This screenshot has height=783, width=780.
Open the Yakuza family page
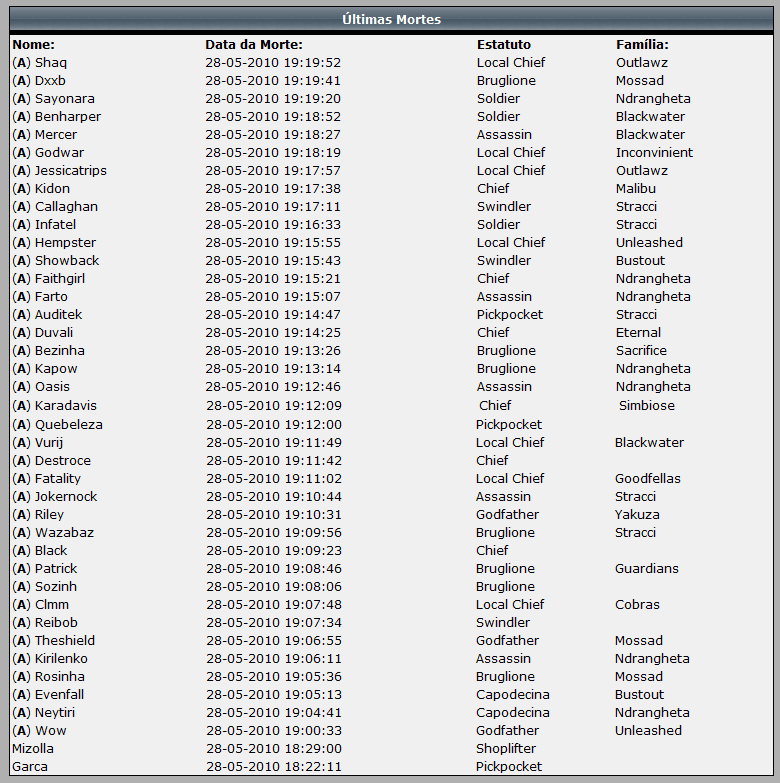pos(637,515)
